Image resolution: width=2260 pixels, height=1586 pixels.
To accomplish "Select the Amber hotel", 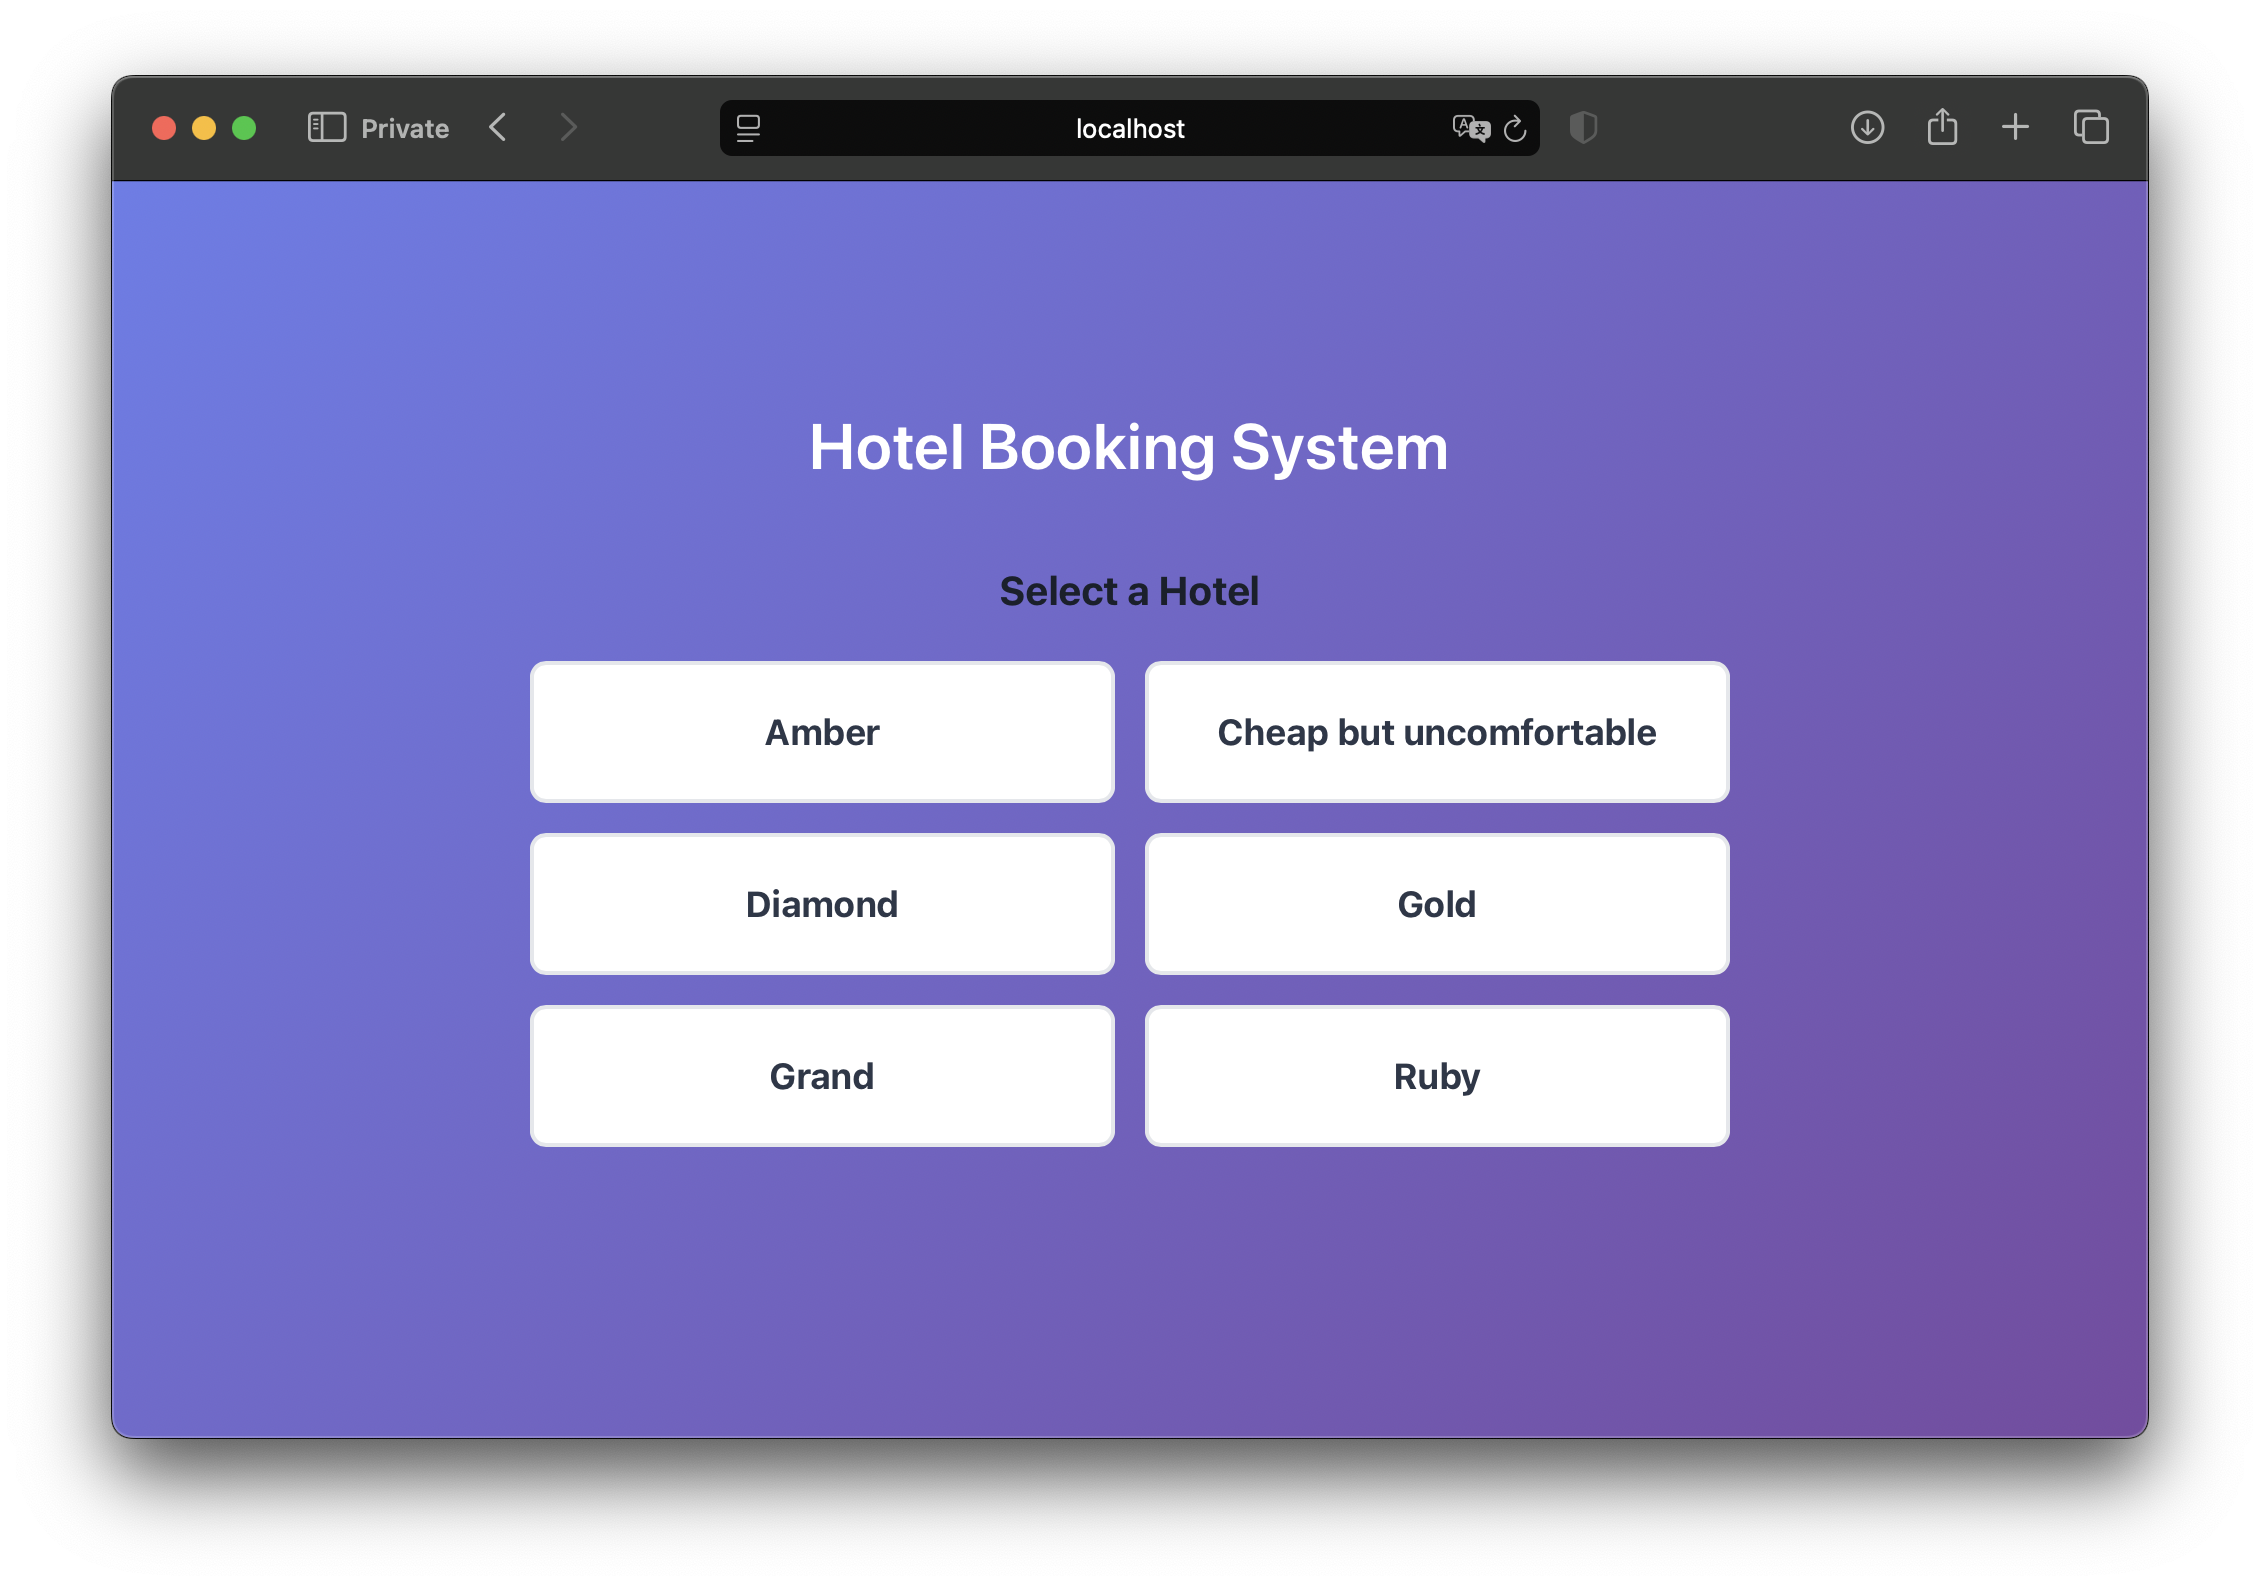I will (822, 731).
